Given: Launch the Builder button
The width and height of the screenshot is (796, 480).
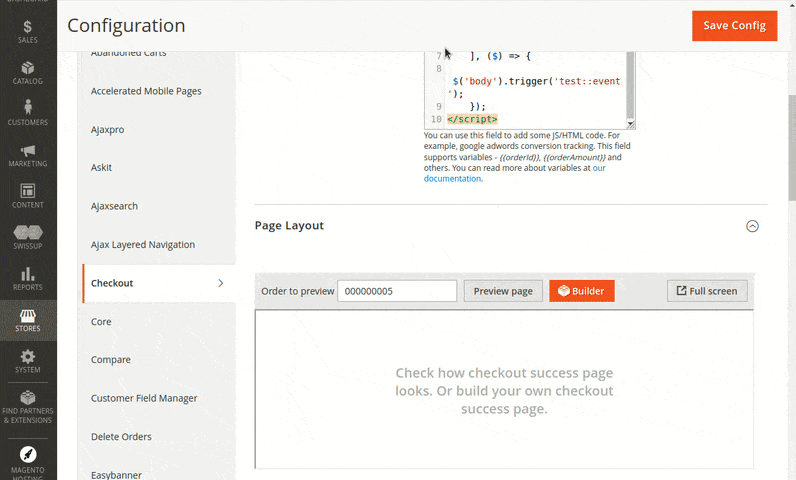Looking at the screenshot, I should click(582, 291).
